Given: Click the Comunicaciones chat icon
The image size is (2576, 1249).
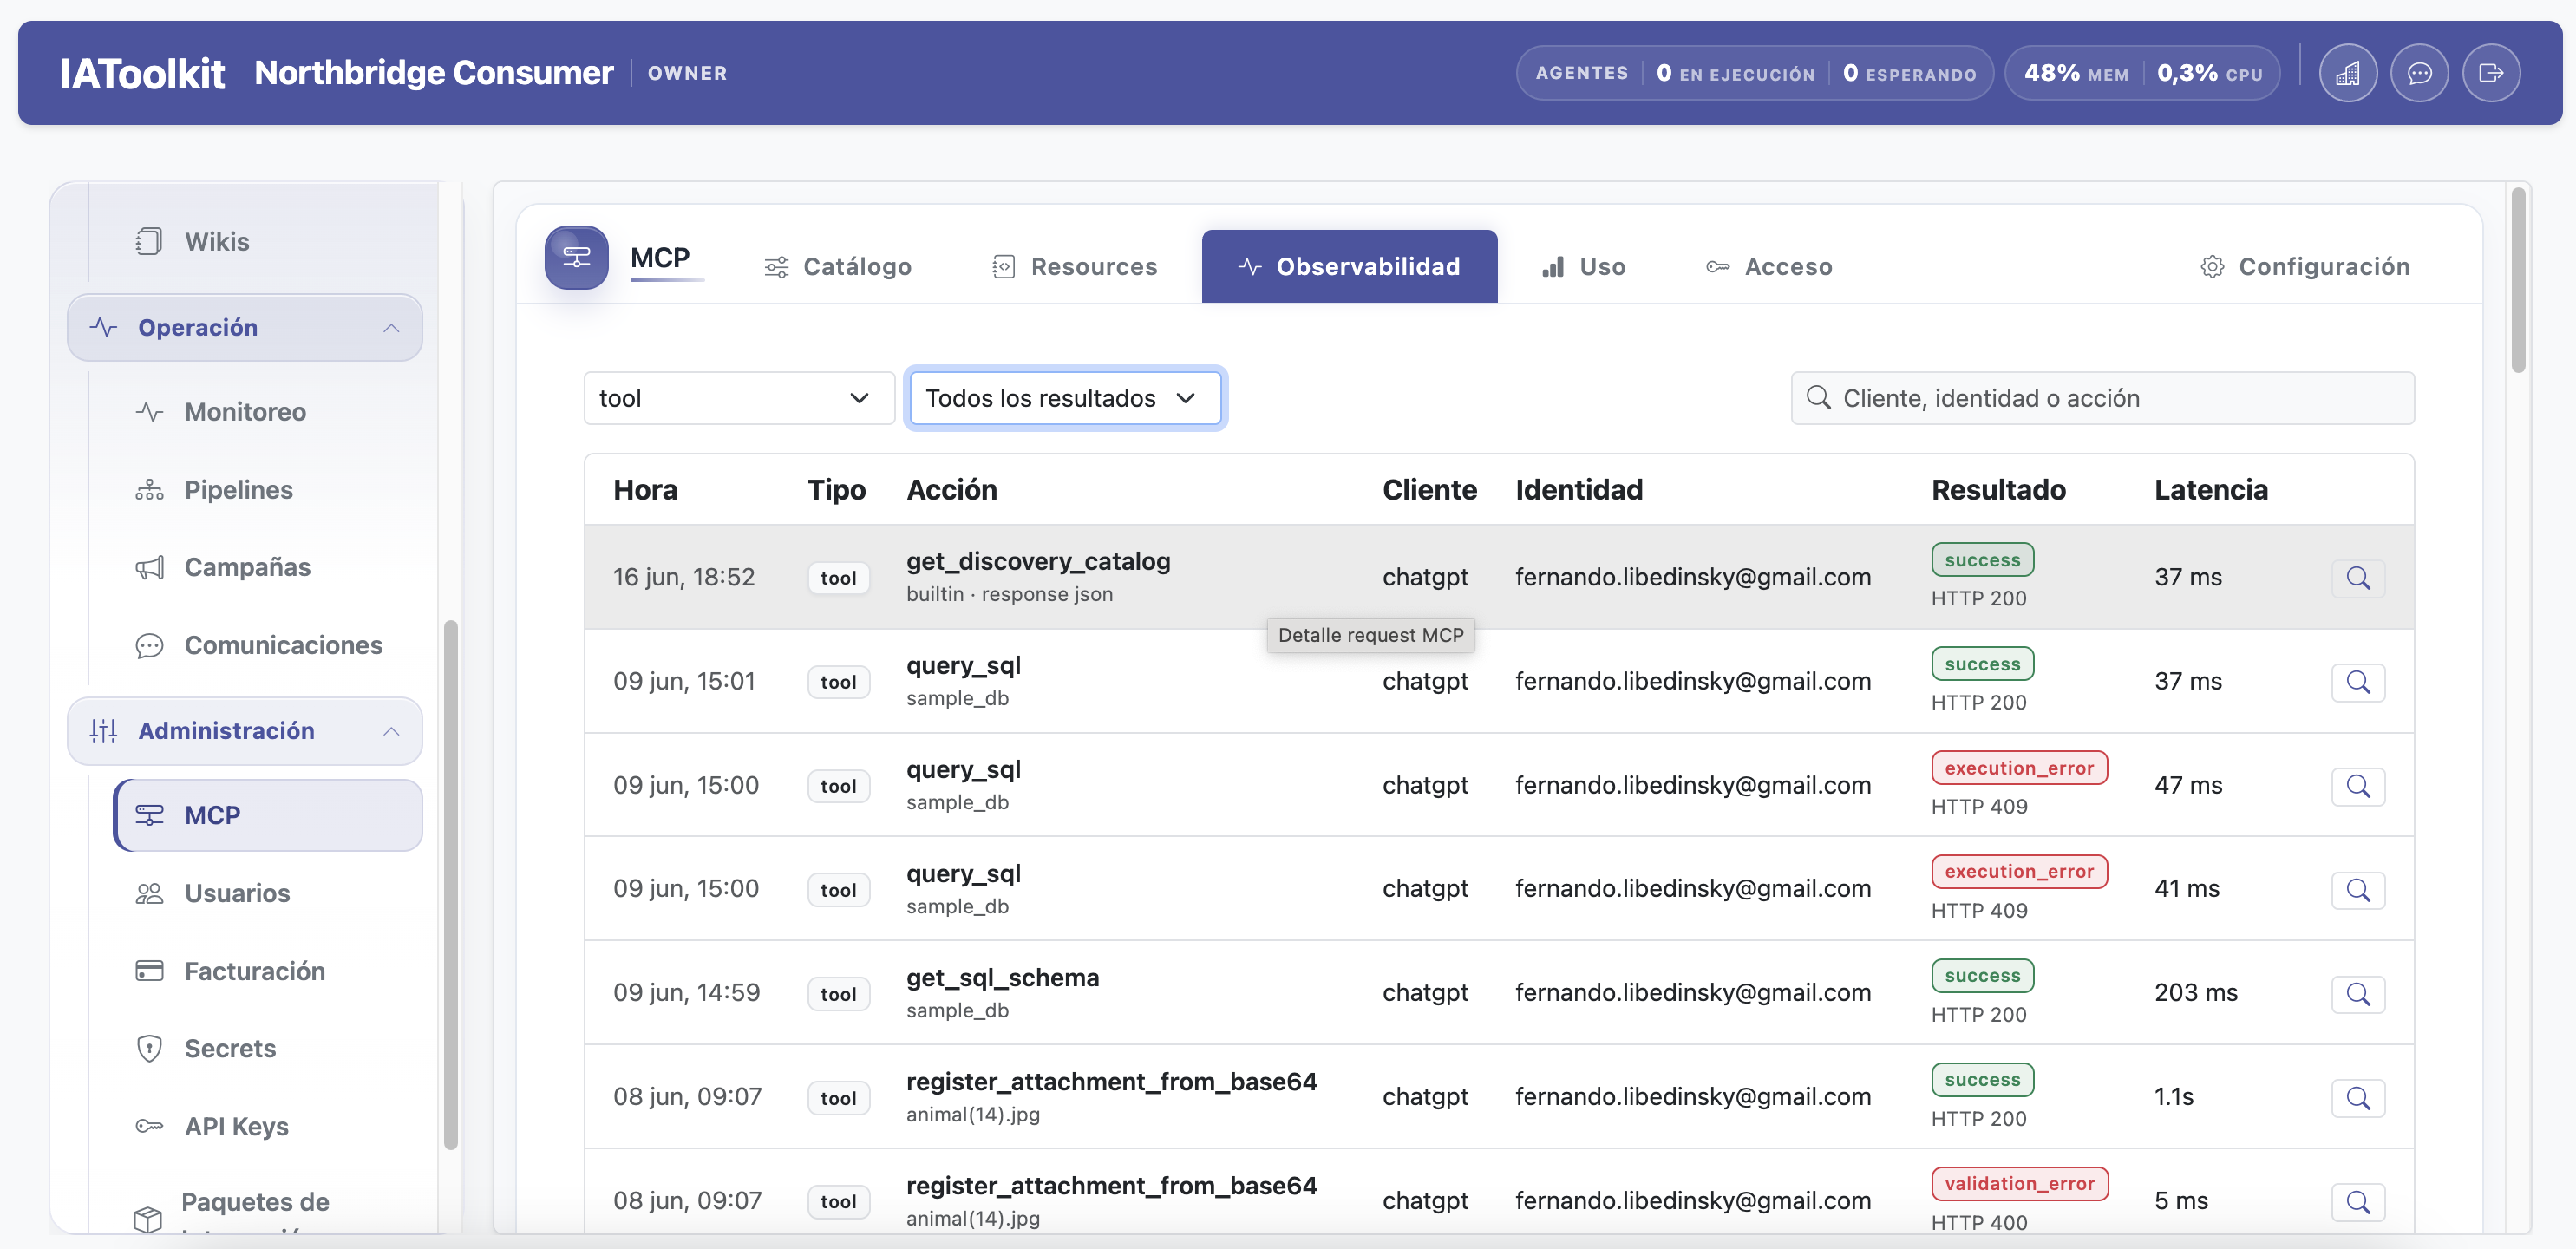Looking at the screenshot, I should click(x=149, y=645).
